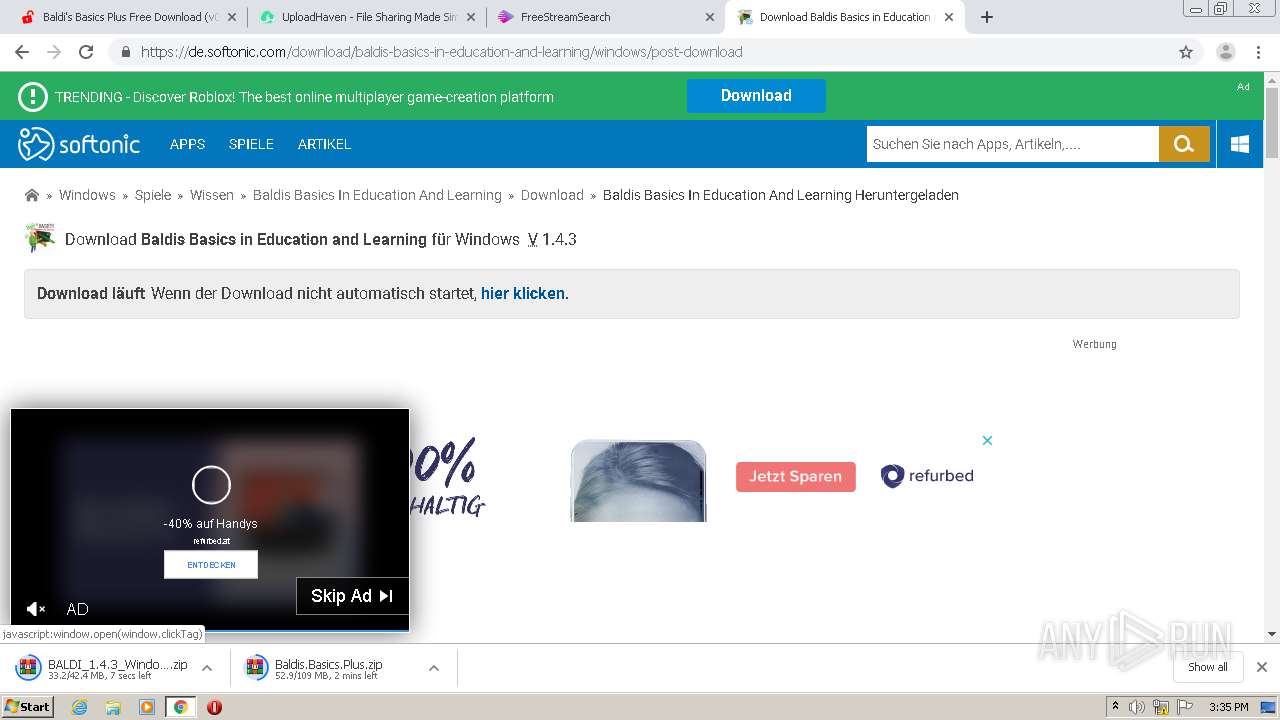Click the home icon in breadcrumb
This screenshot has height=720, width=1280.
(x=32, y=195)
